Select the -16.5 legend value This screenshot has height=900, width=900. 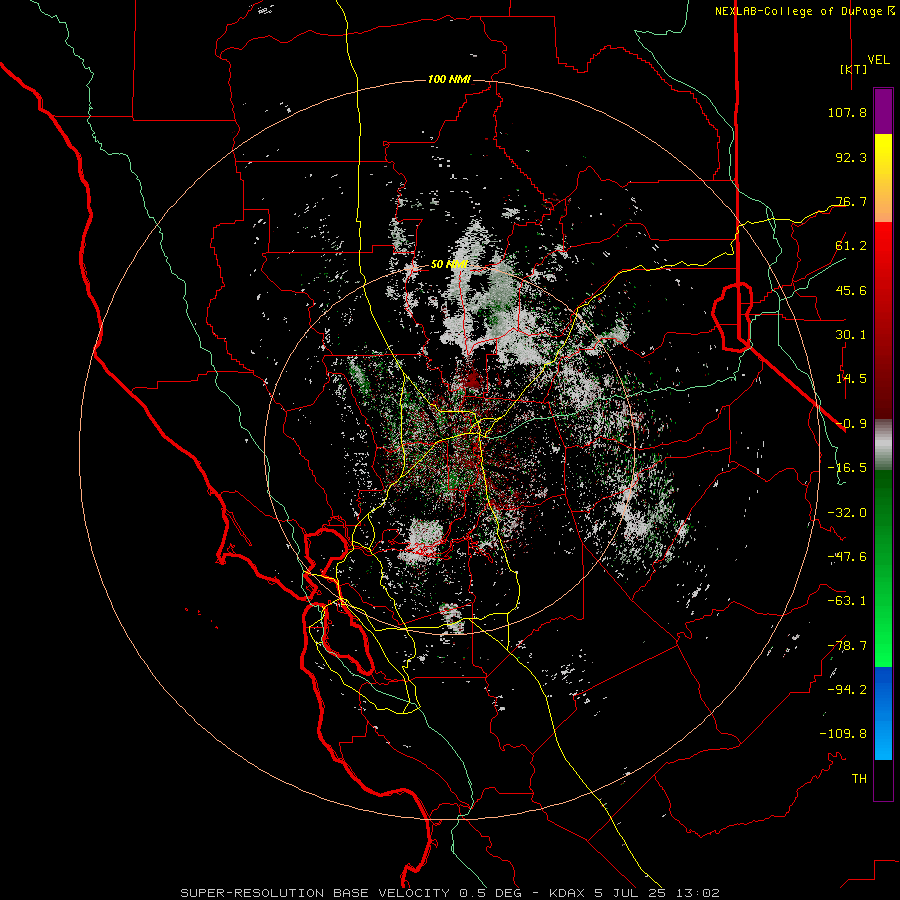pos(847,468)
